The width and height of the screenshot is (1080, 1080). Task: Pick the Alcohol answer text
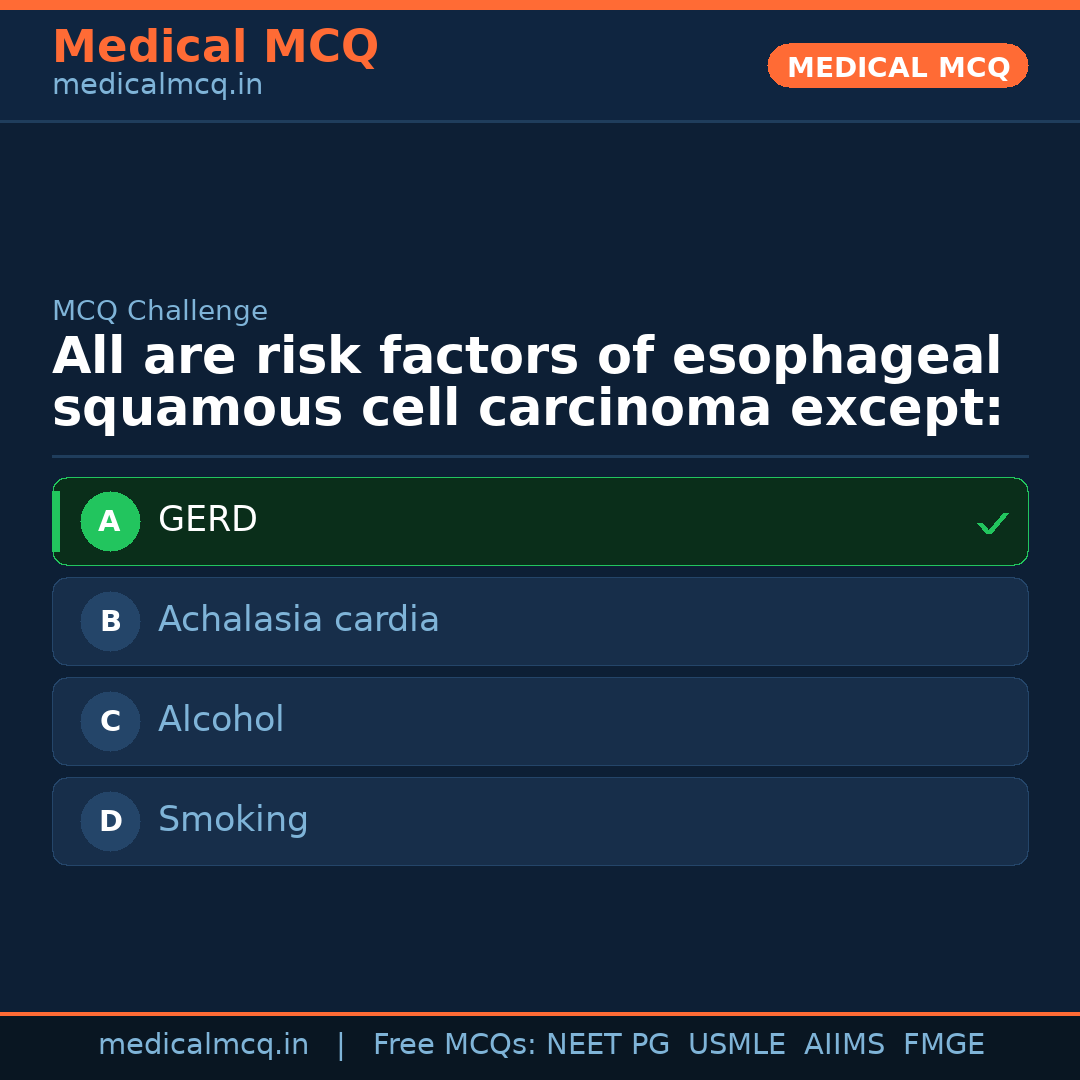221,720
